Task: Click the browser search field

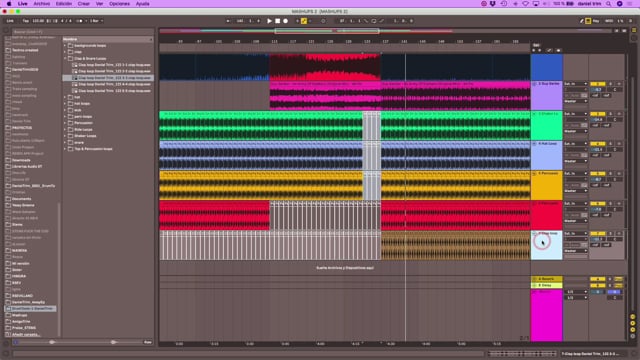Action: pyautogui.click(x=82, y=31)
